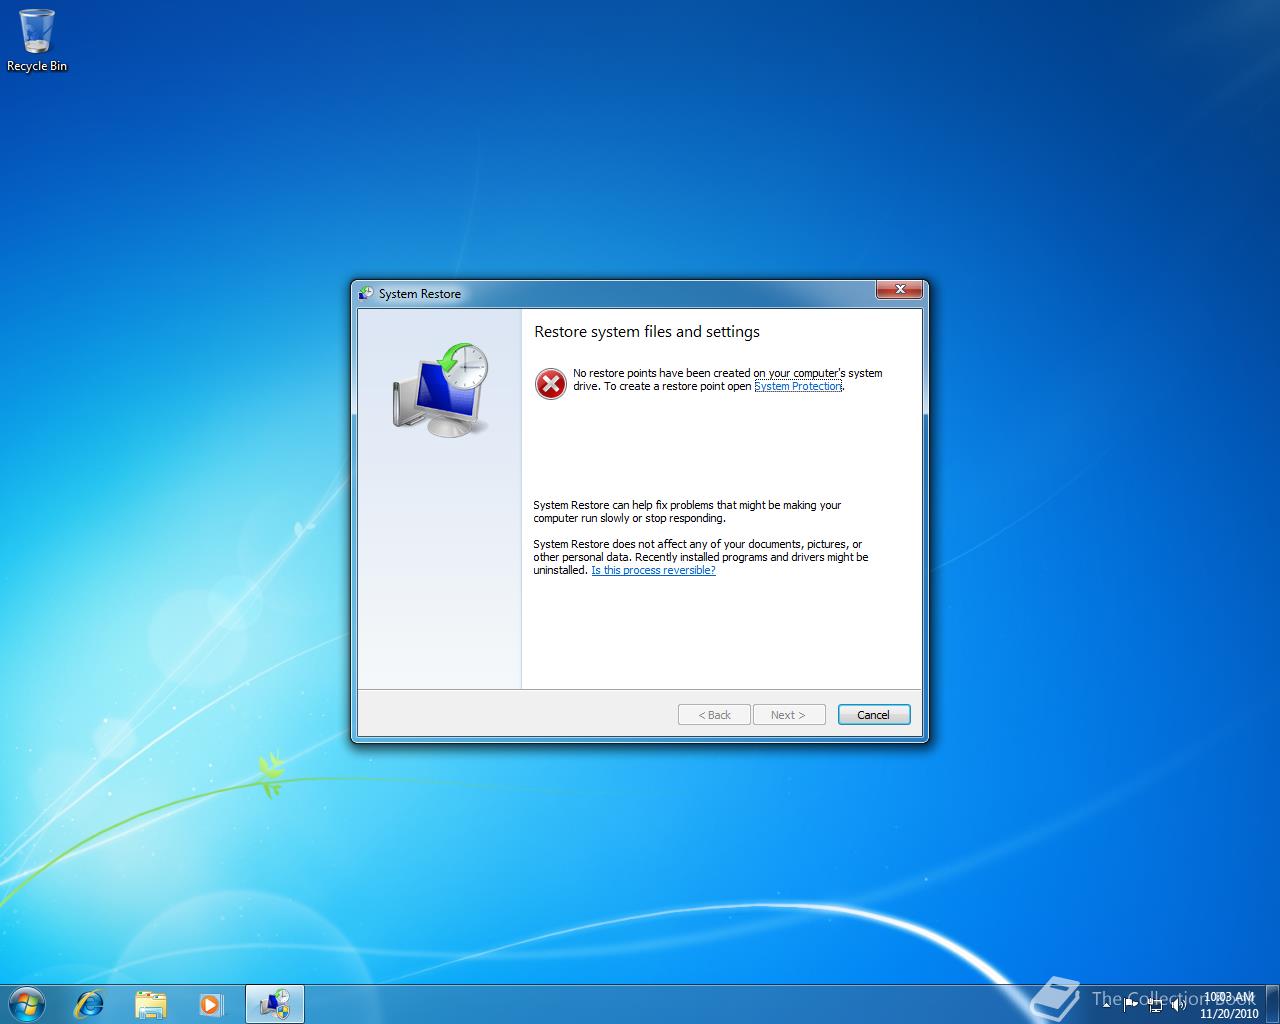Open the volume speaker tray icon

(1179, 1004)
